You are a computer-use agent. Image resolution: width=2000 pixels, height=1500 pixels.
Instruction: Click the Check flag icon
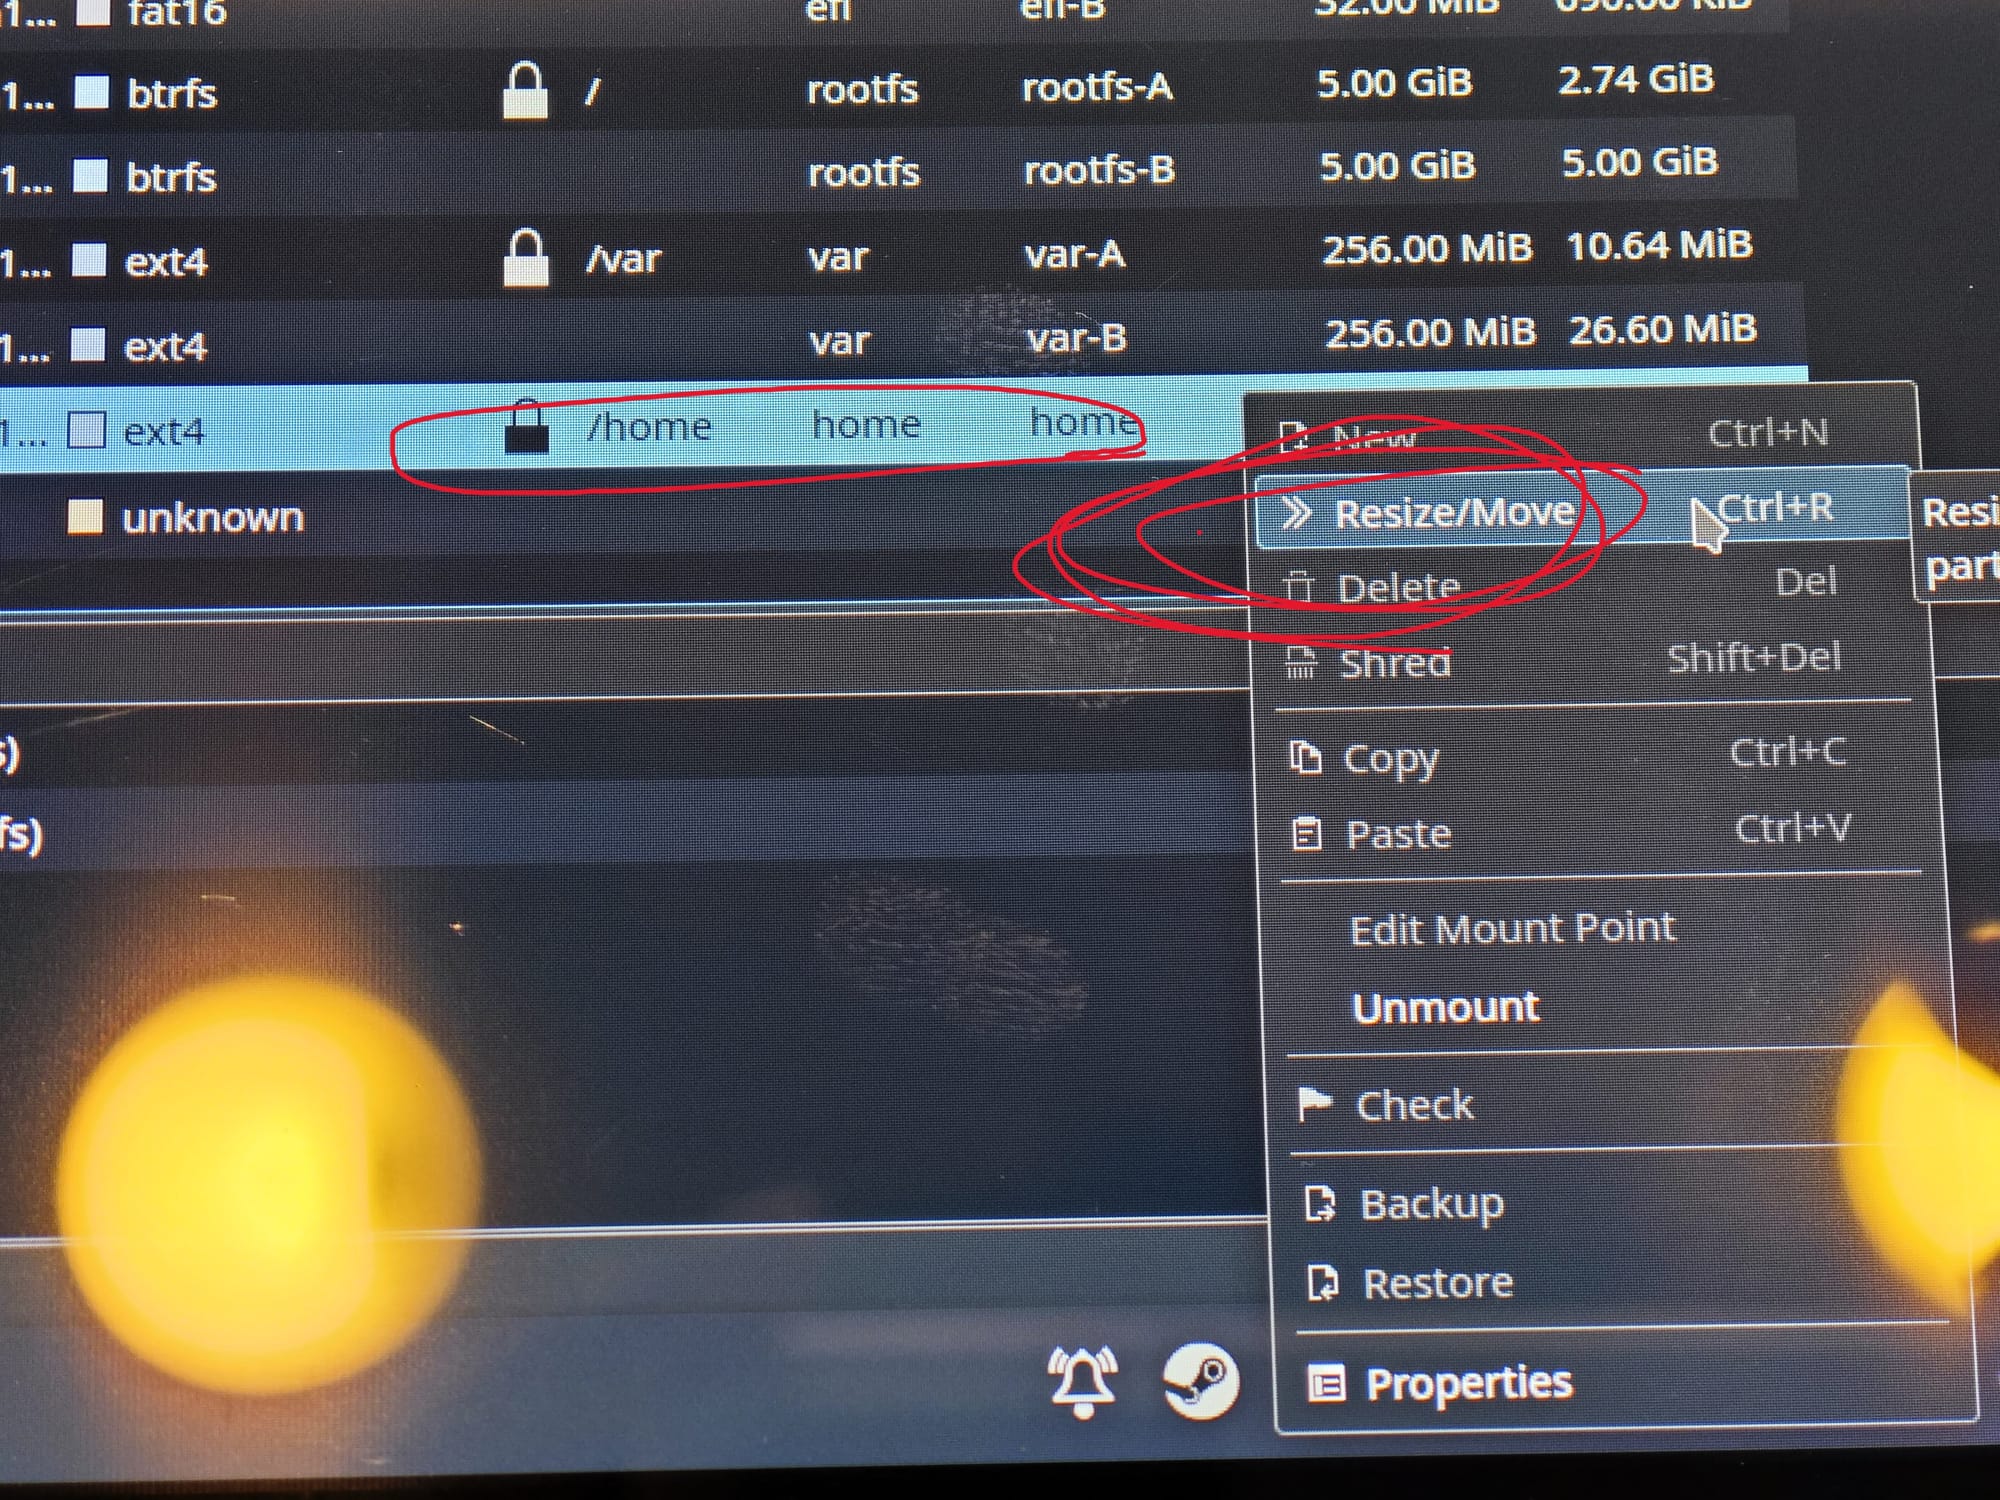point(1313,1104)
